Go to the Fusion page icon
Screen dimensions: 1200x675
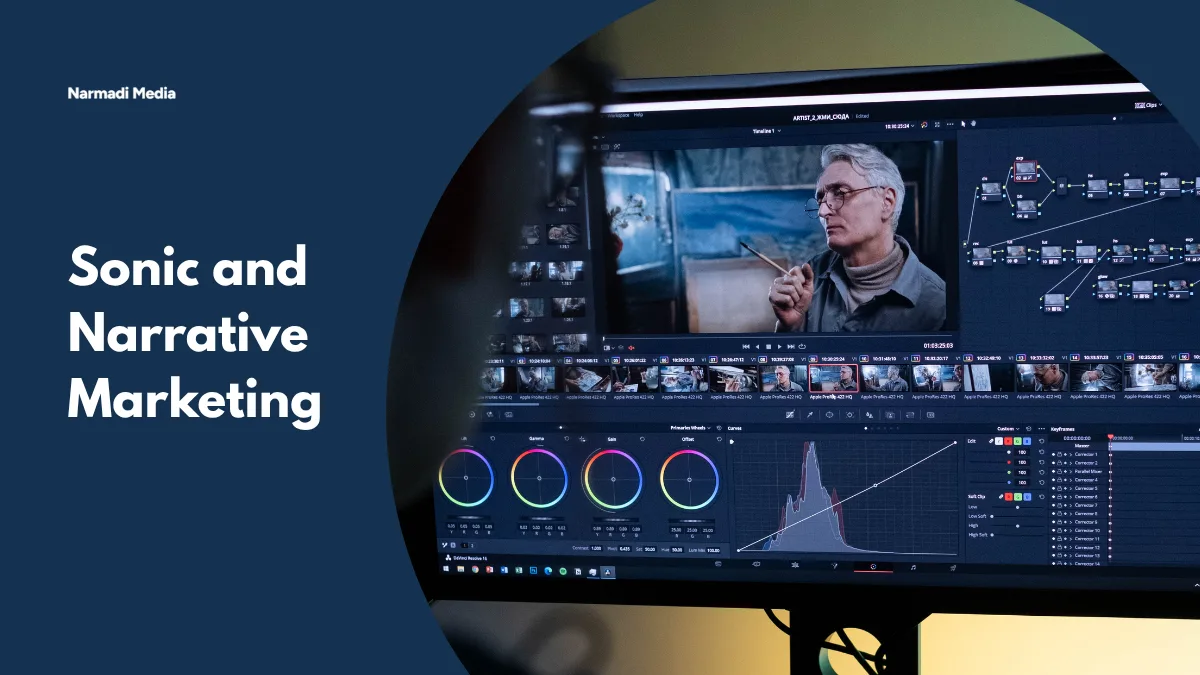coord(834,566)
